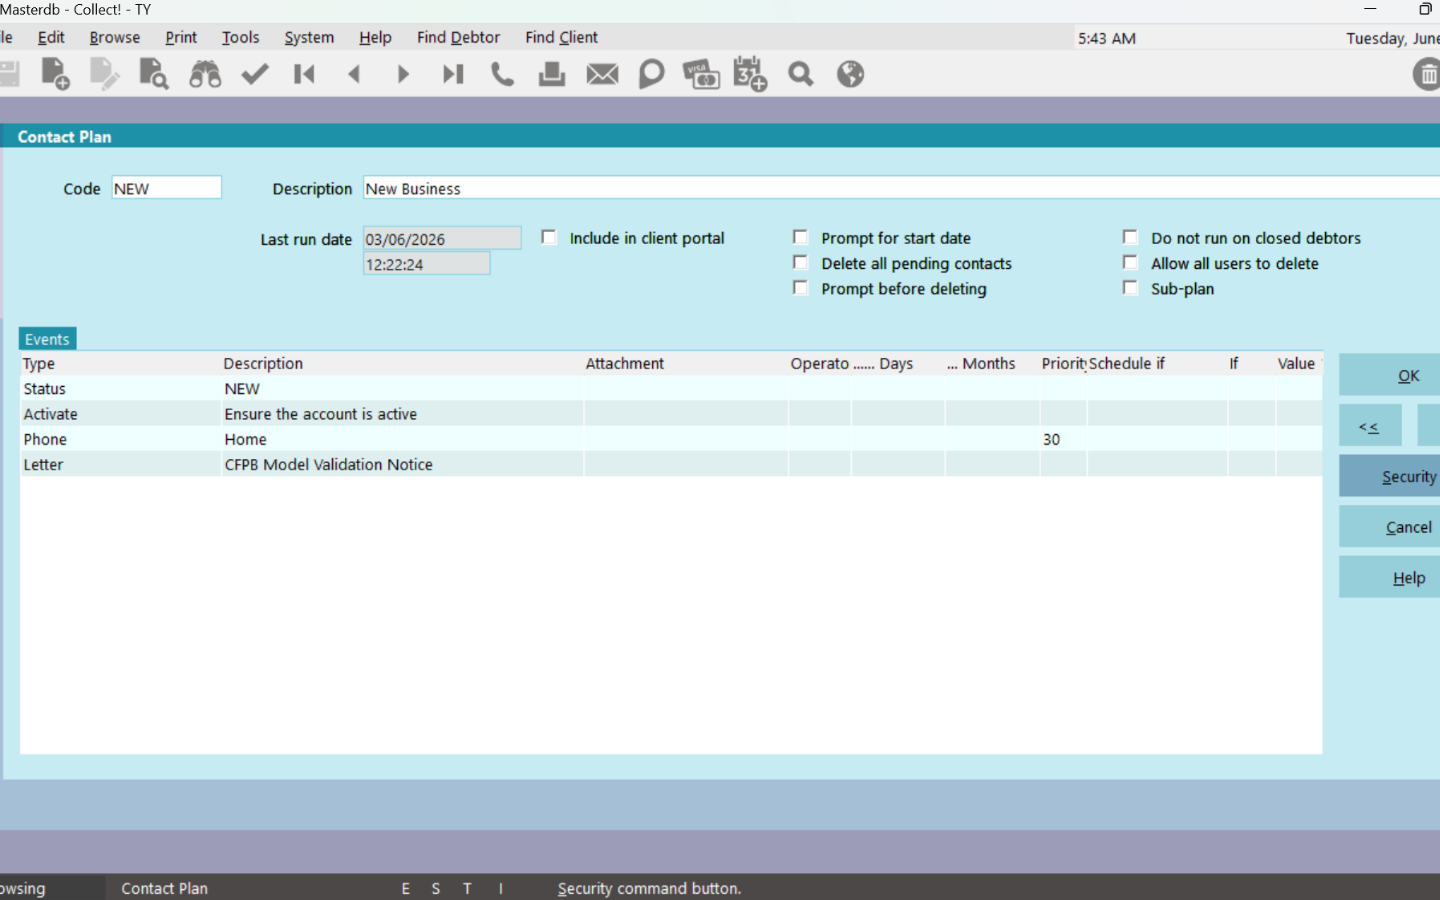Viewport: 1440px width, 900px height.
Task: Click the checkmark toolbar icon
Action: pyautogui.click(x=255, y=74)
